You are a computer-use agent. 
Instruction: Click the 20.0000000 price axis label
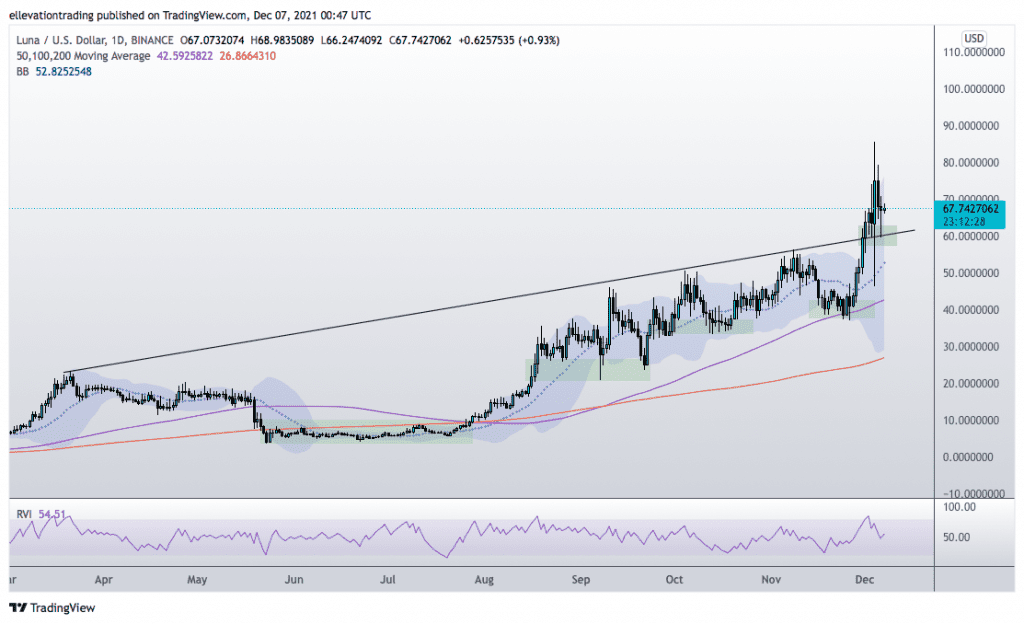click(971, 384)
